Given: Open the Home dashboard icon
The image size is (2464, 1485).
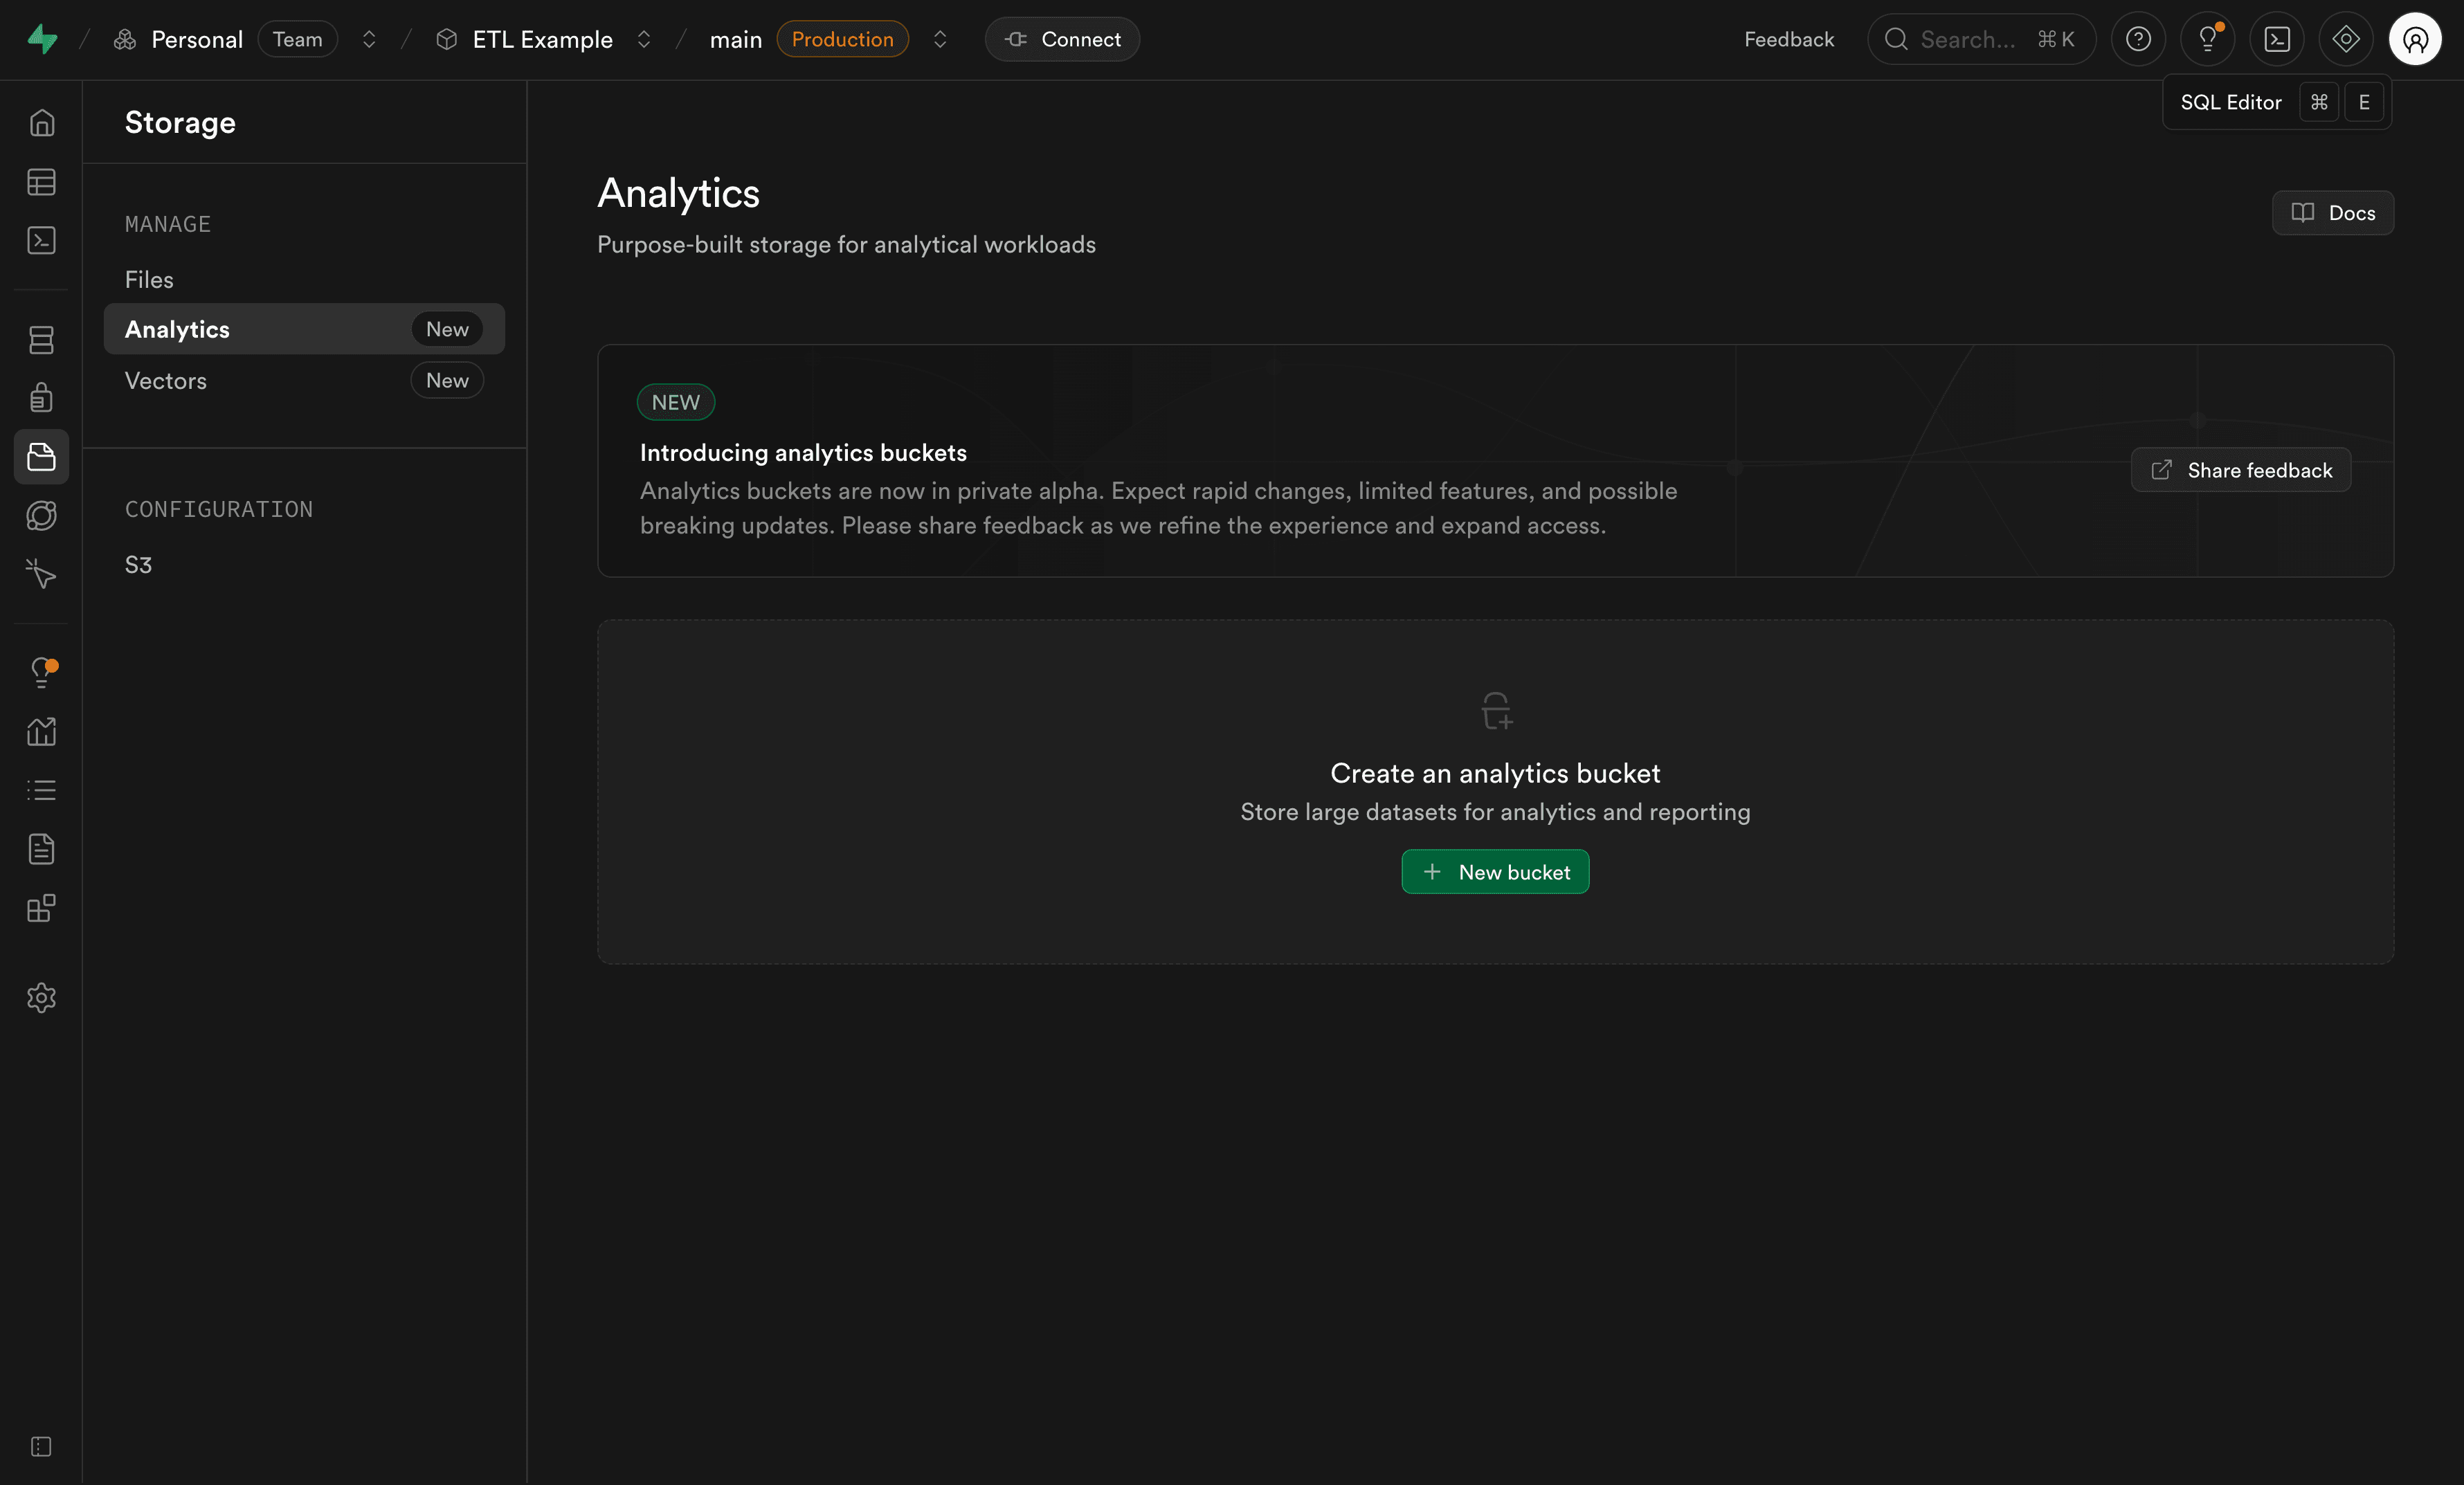Looking at the screenshot, I should 41,122.
